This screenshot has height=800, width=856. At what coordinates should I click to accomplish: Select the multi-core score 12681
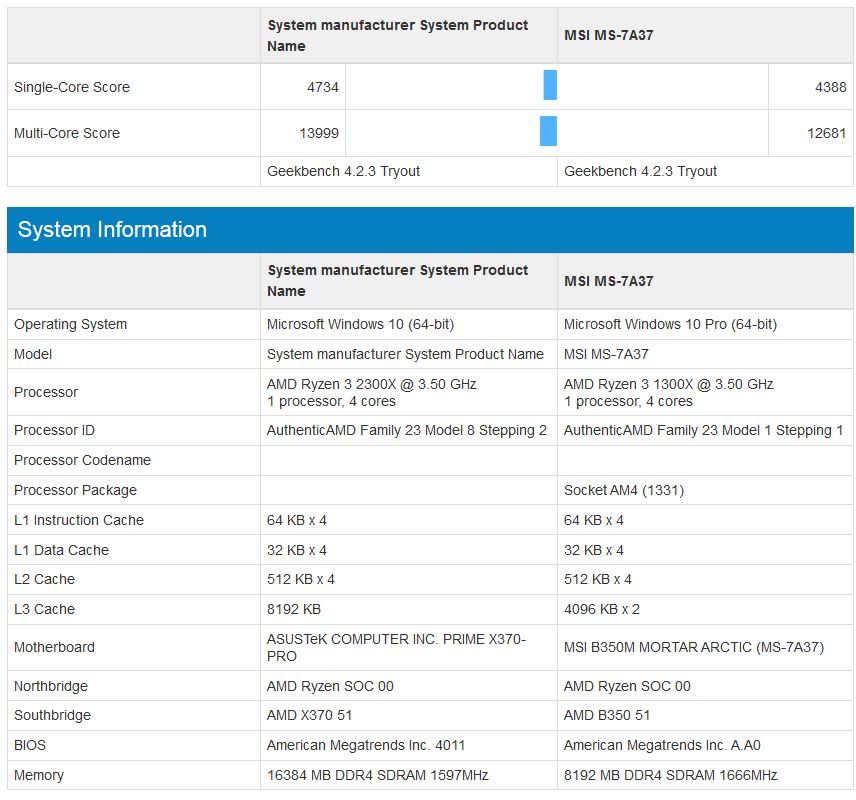click(827, 133)
